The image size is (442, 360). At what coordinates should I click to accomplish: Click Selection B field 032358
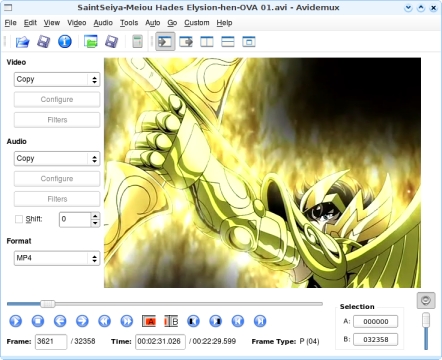click(375, 340)
